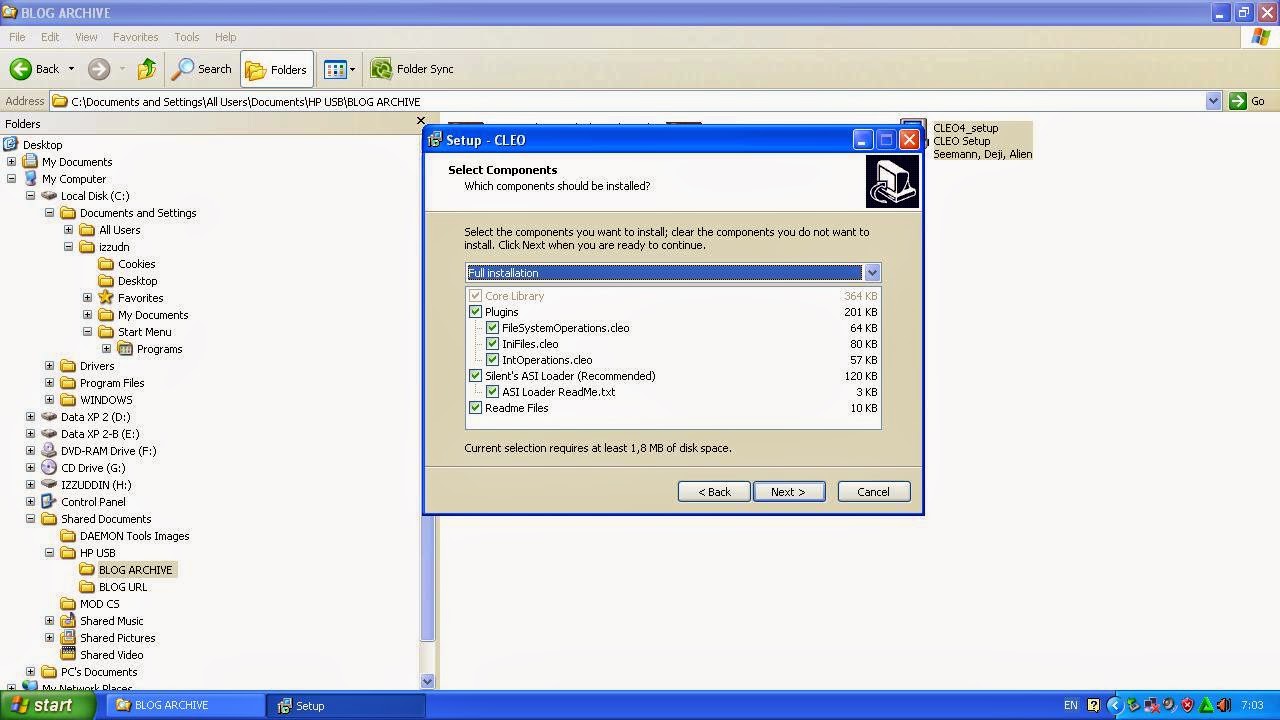The height and width of the screenshot is (720, 1280).
Task: Select Favorites star folder in tree
Action: [140, 298]
